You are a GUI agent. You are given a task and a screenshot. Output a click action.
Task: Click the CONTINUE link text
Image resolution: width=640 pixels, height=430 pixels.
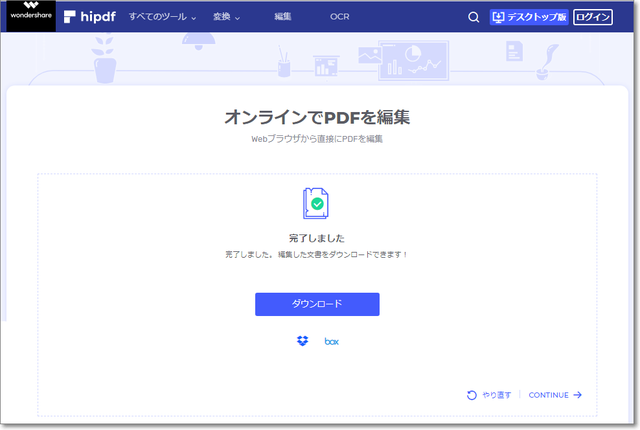coord(548,395)
